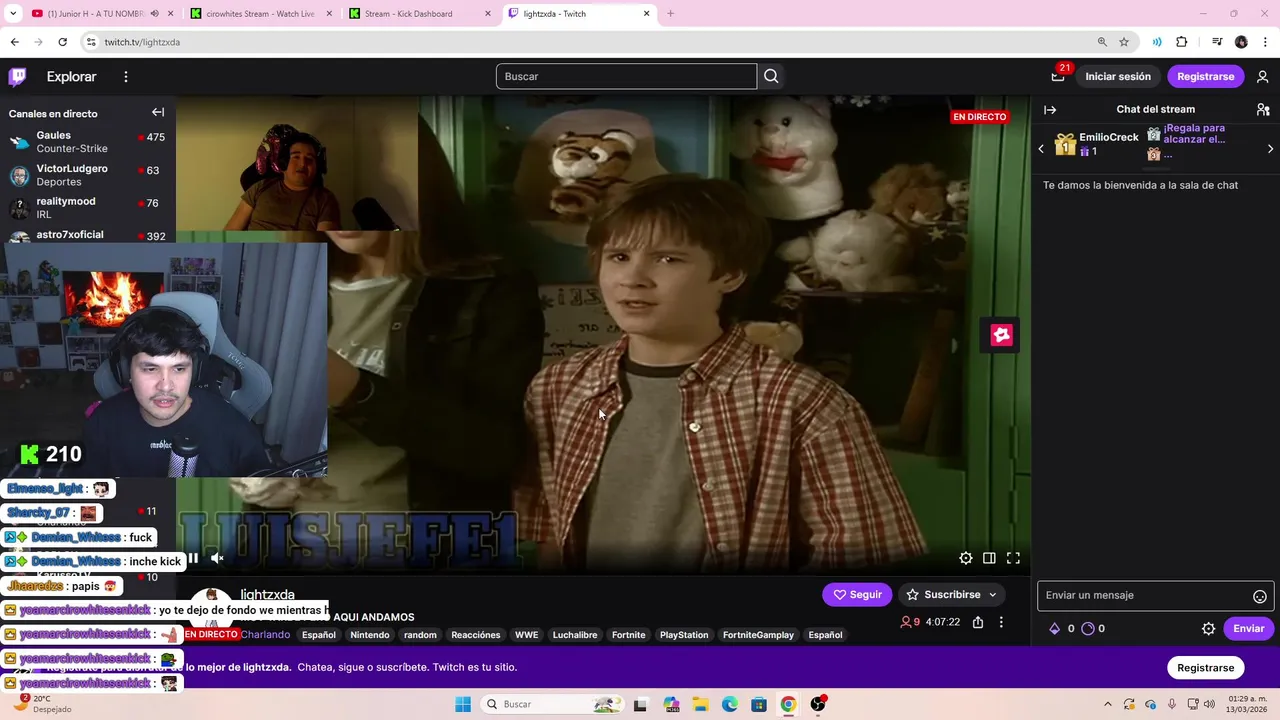Open the EmilioCreck gifter entry
This screenshot has width=1280, height=720.
click(x=1096, y=145)
